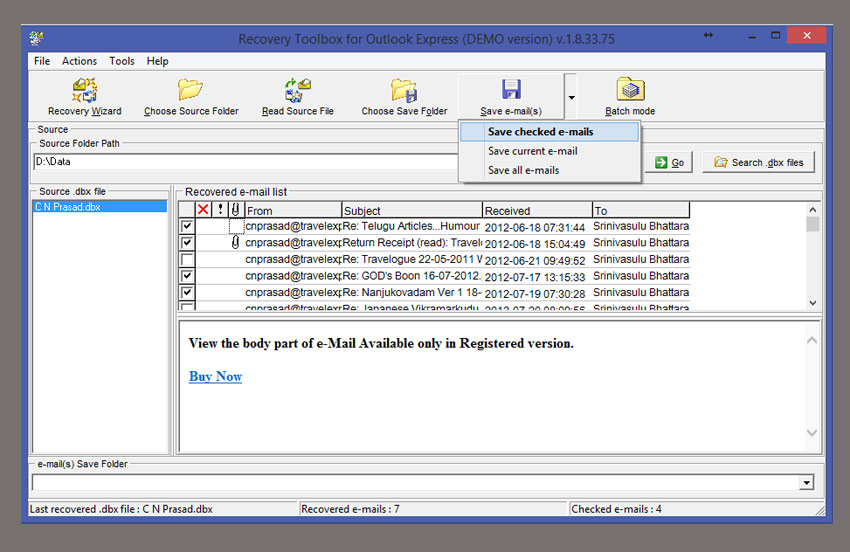Click the Choose Save Folder icon
This screenshot has height=552, width=850.
[x=404, y=90]
